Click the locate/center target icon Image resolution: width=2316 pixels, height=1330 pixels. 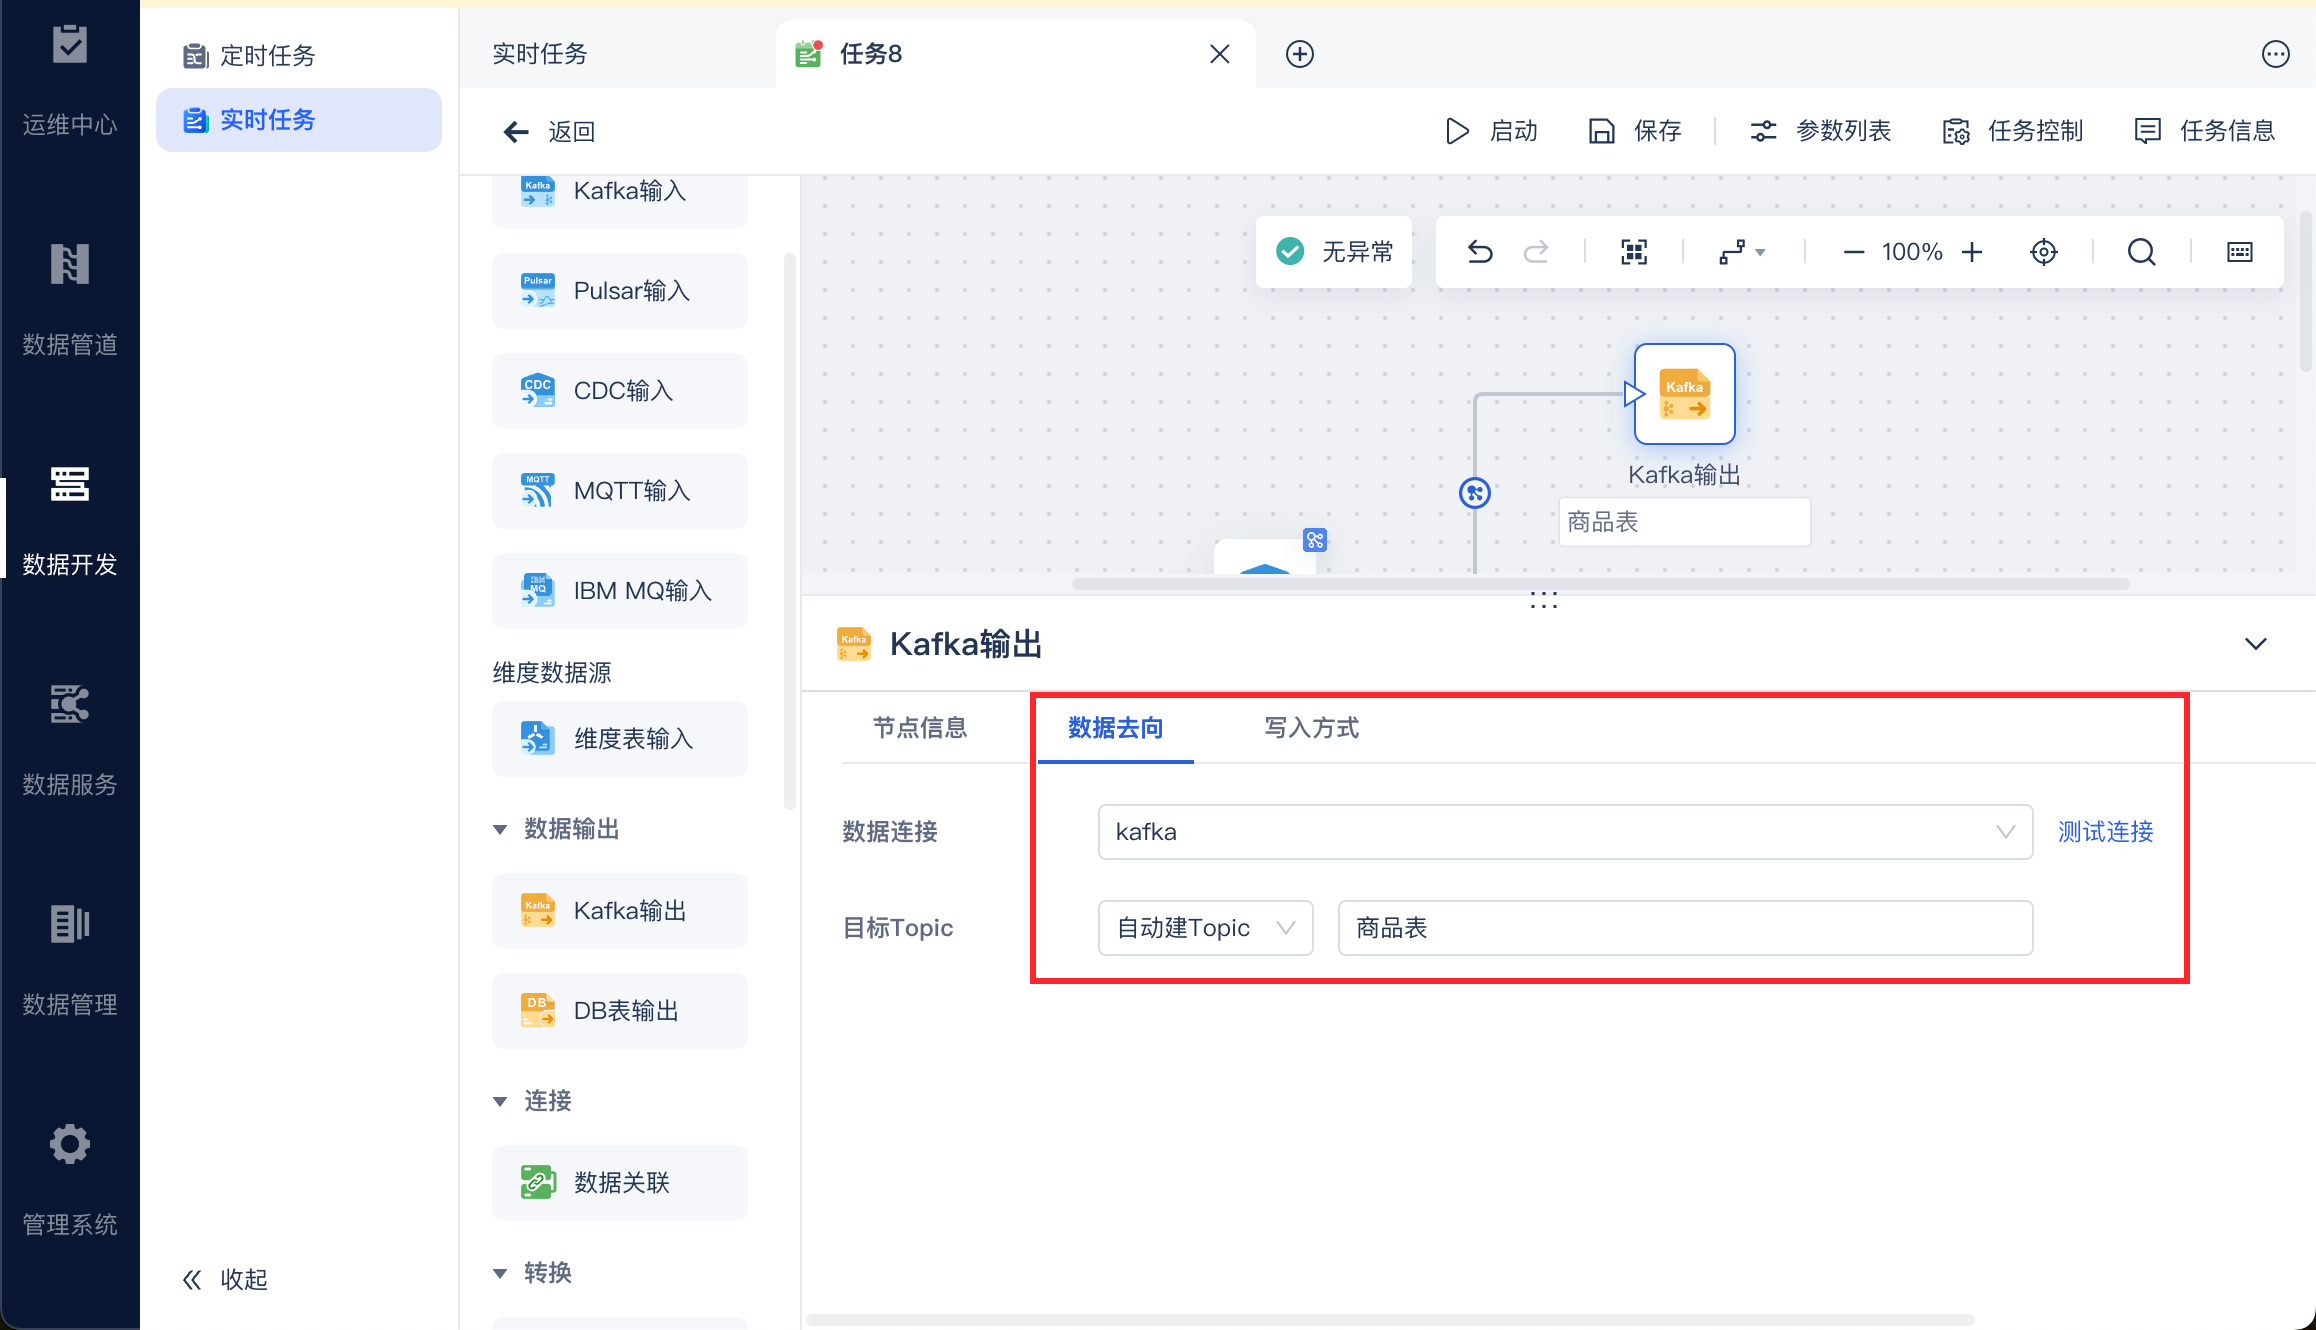(x=2044, y=252)
